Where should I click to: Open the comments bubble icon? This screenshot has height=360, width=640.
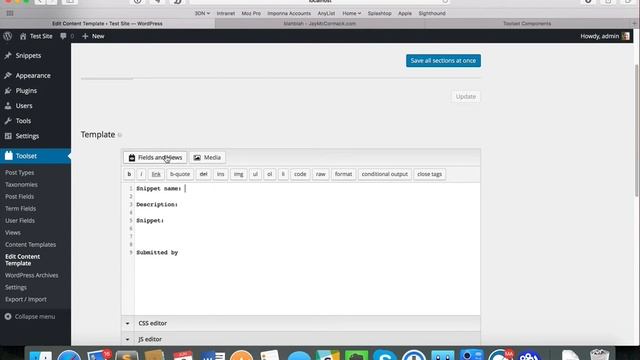pos(63,36)
